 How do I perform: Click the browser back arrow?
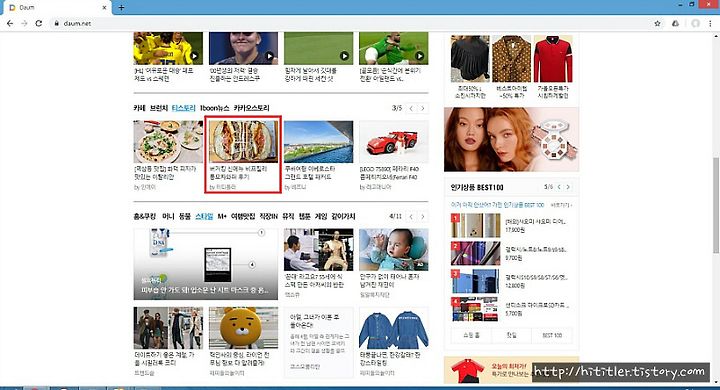pyautogui.click(x=10, y=23)
